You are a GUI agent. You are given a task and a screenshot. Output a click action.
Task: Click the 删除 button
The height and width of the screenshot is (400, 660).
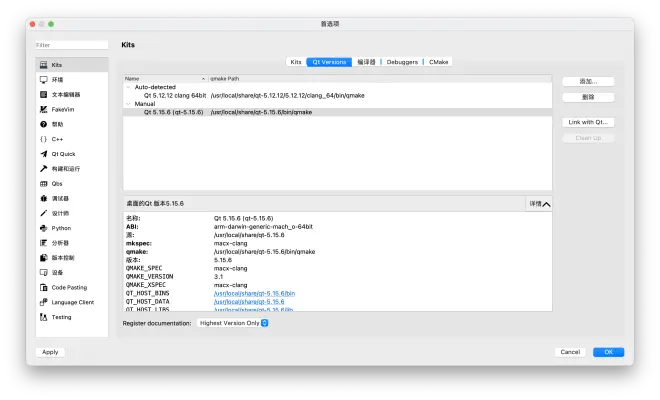click(588, 97)
